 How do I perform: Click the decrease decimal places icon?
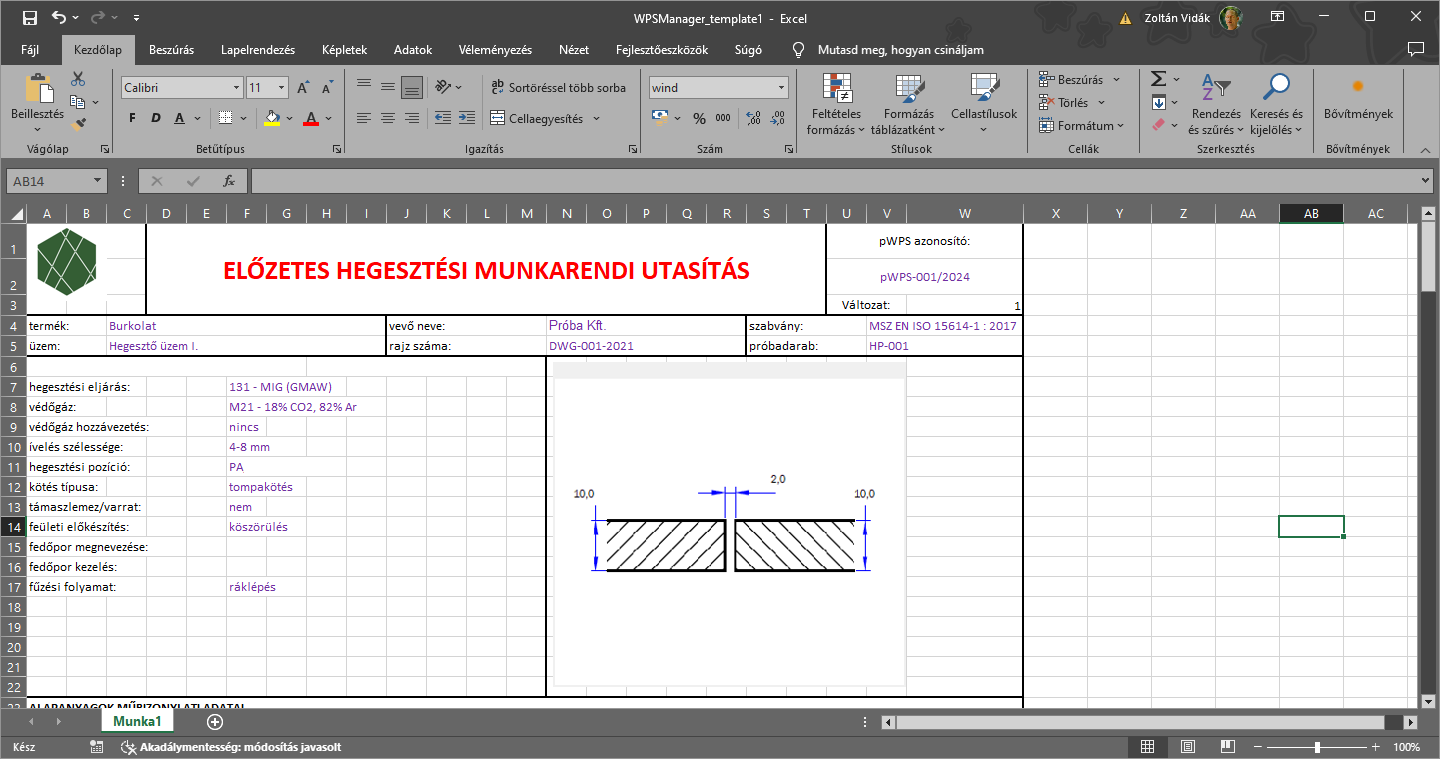[778, 118]
